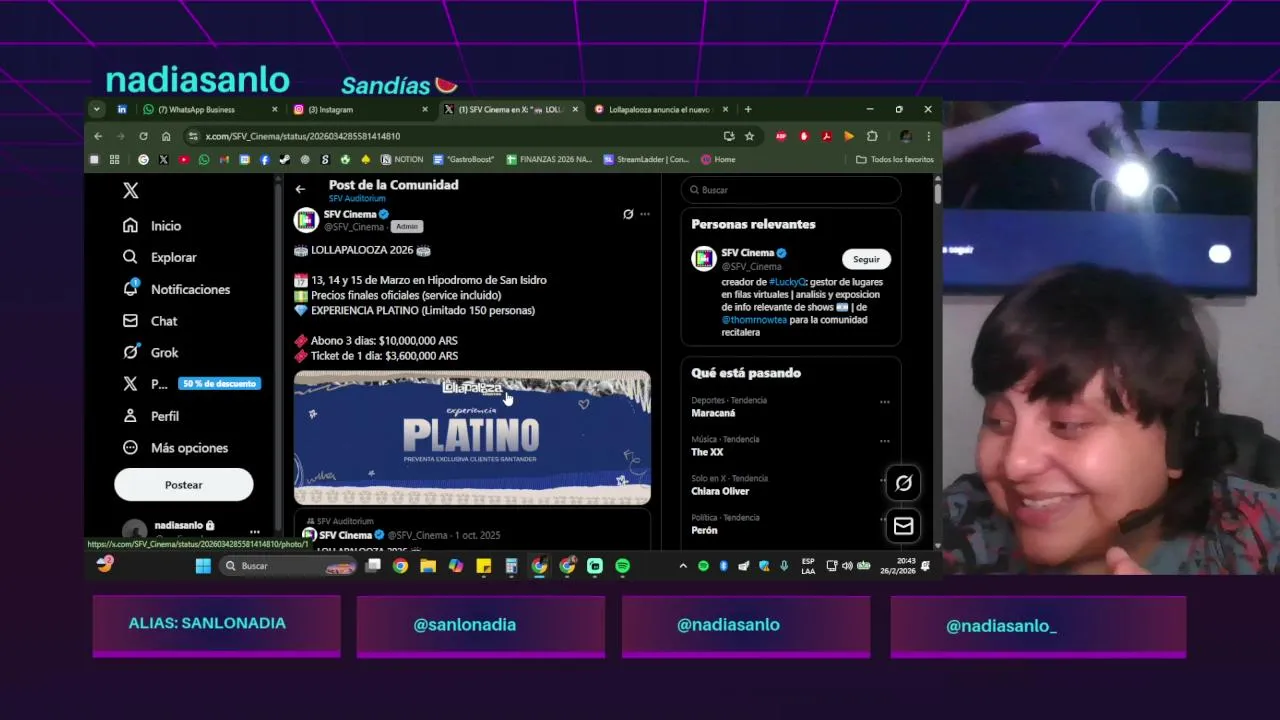Open WhatsApp bookmark icon in bookmarks bar

[204, 159]
